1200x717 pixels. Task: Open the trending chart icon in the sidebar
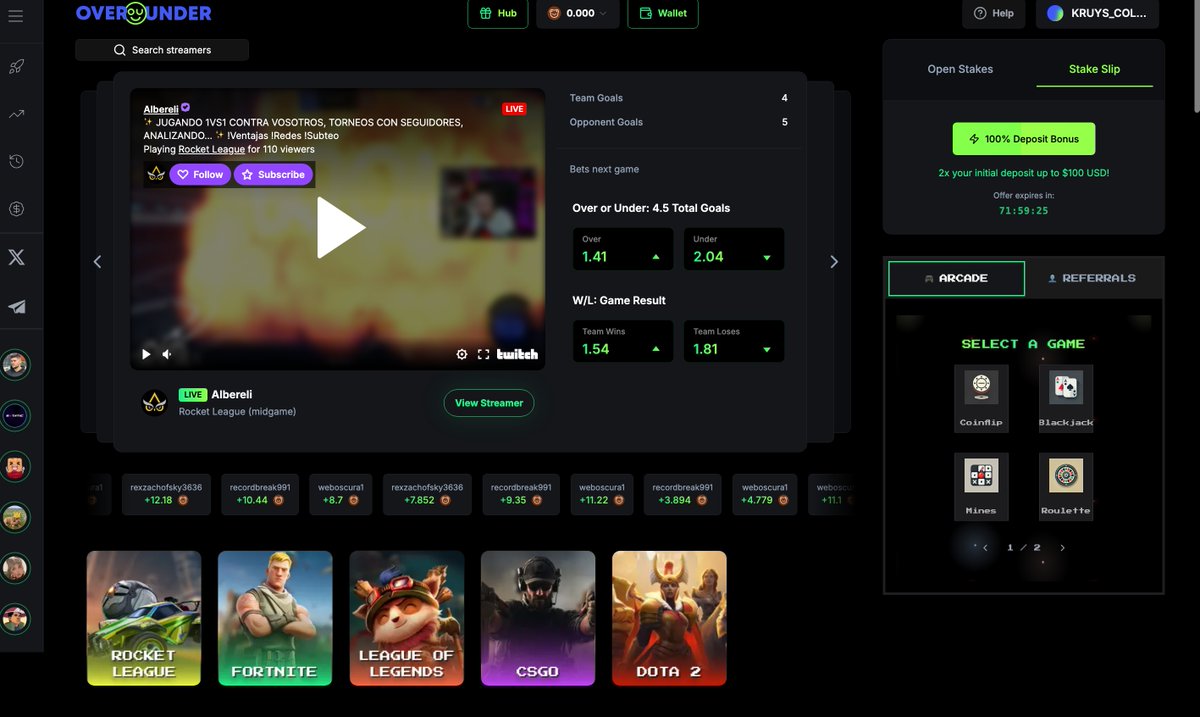16,114
